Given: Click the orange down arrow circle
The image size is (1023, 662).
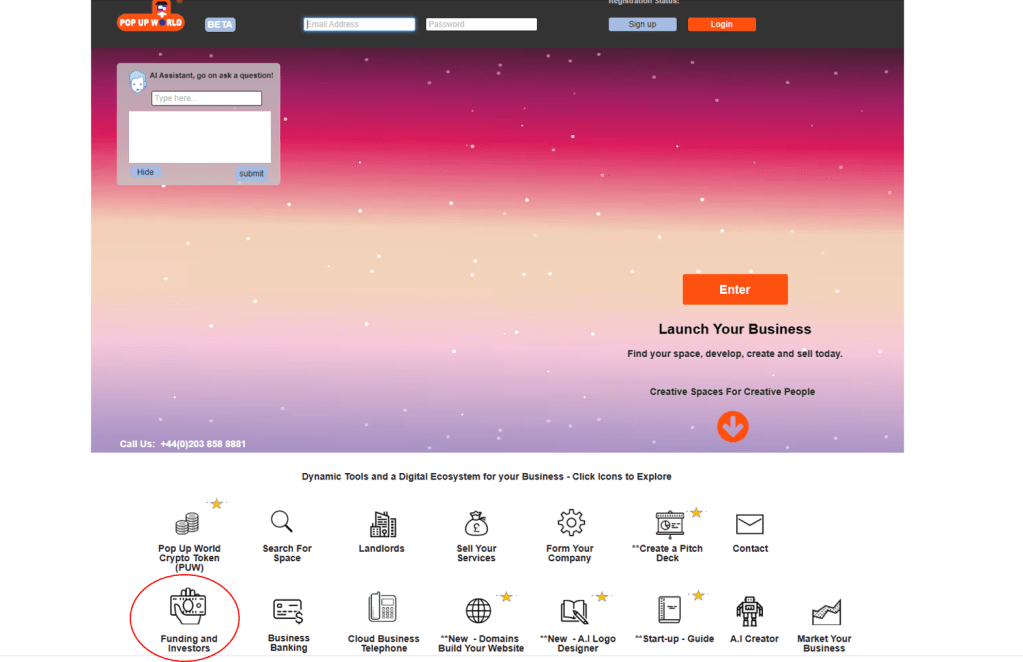Looking at the screenshot, I should [733, 427].
